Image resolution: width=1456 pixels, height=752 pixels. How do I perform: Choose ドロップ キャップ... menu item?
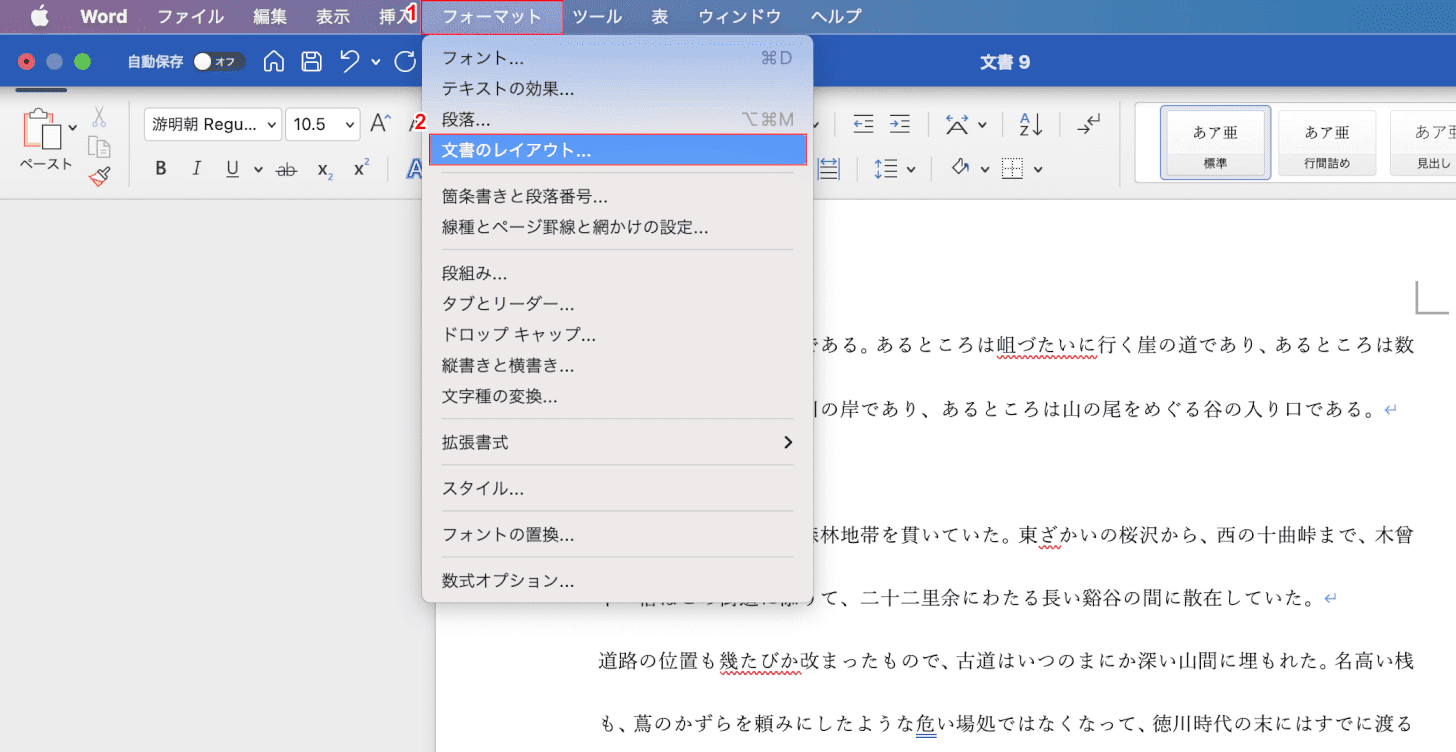618,335
